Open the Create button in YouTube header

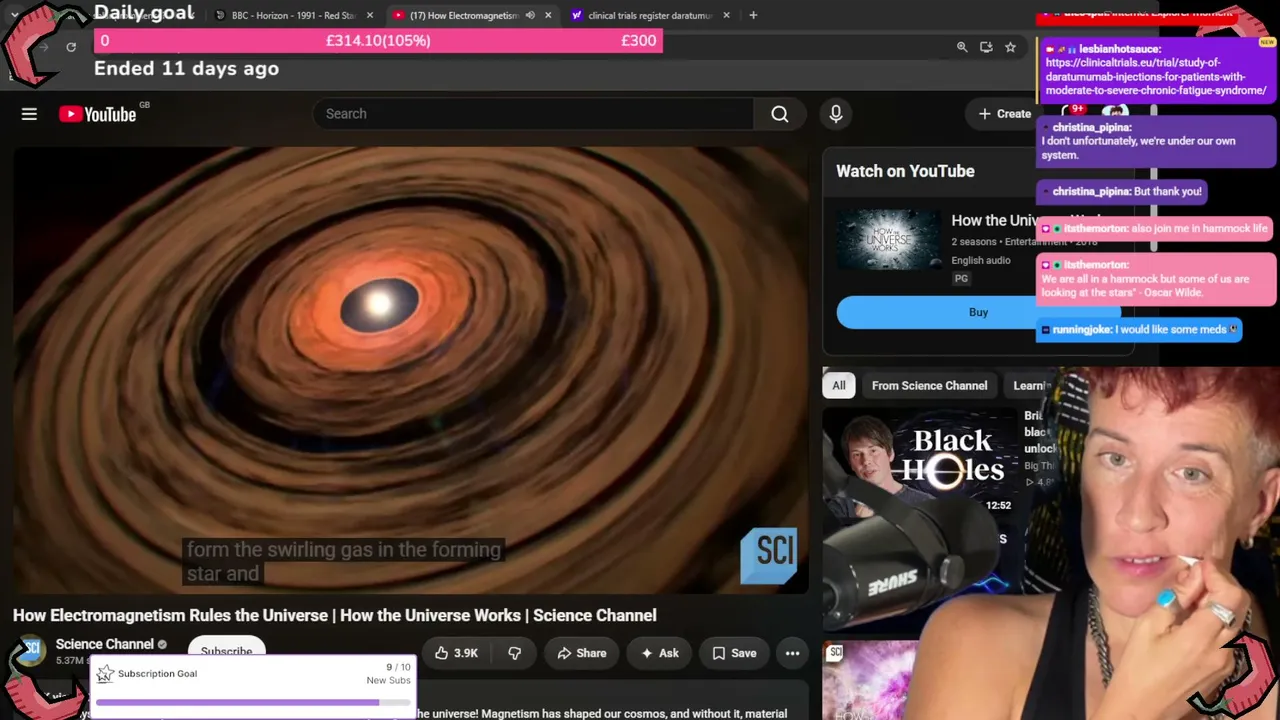point(1004,114)
